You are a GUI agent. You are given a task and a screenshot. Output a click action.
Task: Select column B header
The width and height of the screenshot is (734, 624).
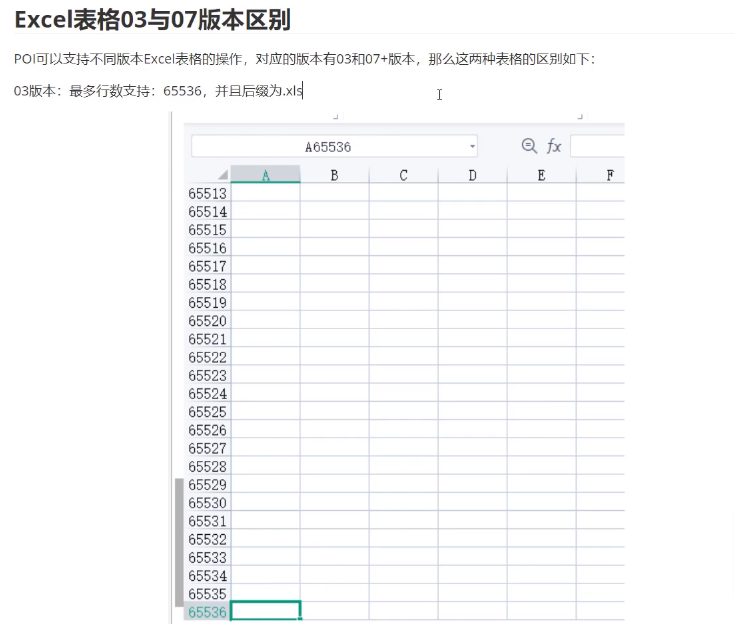tap(334, 175)
